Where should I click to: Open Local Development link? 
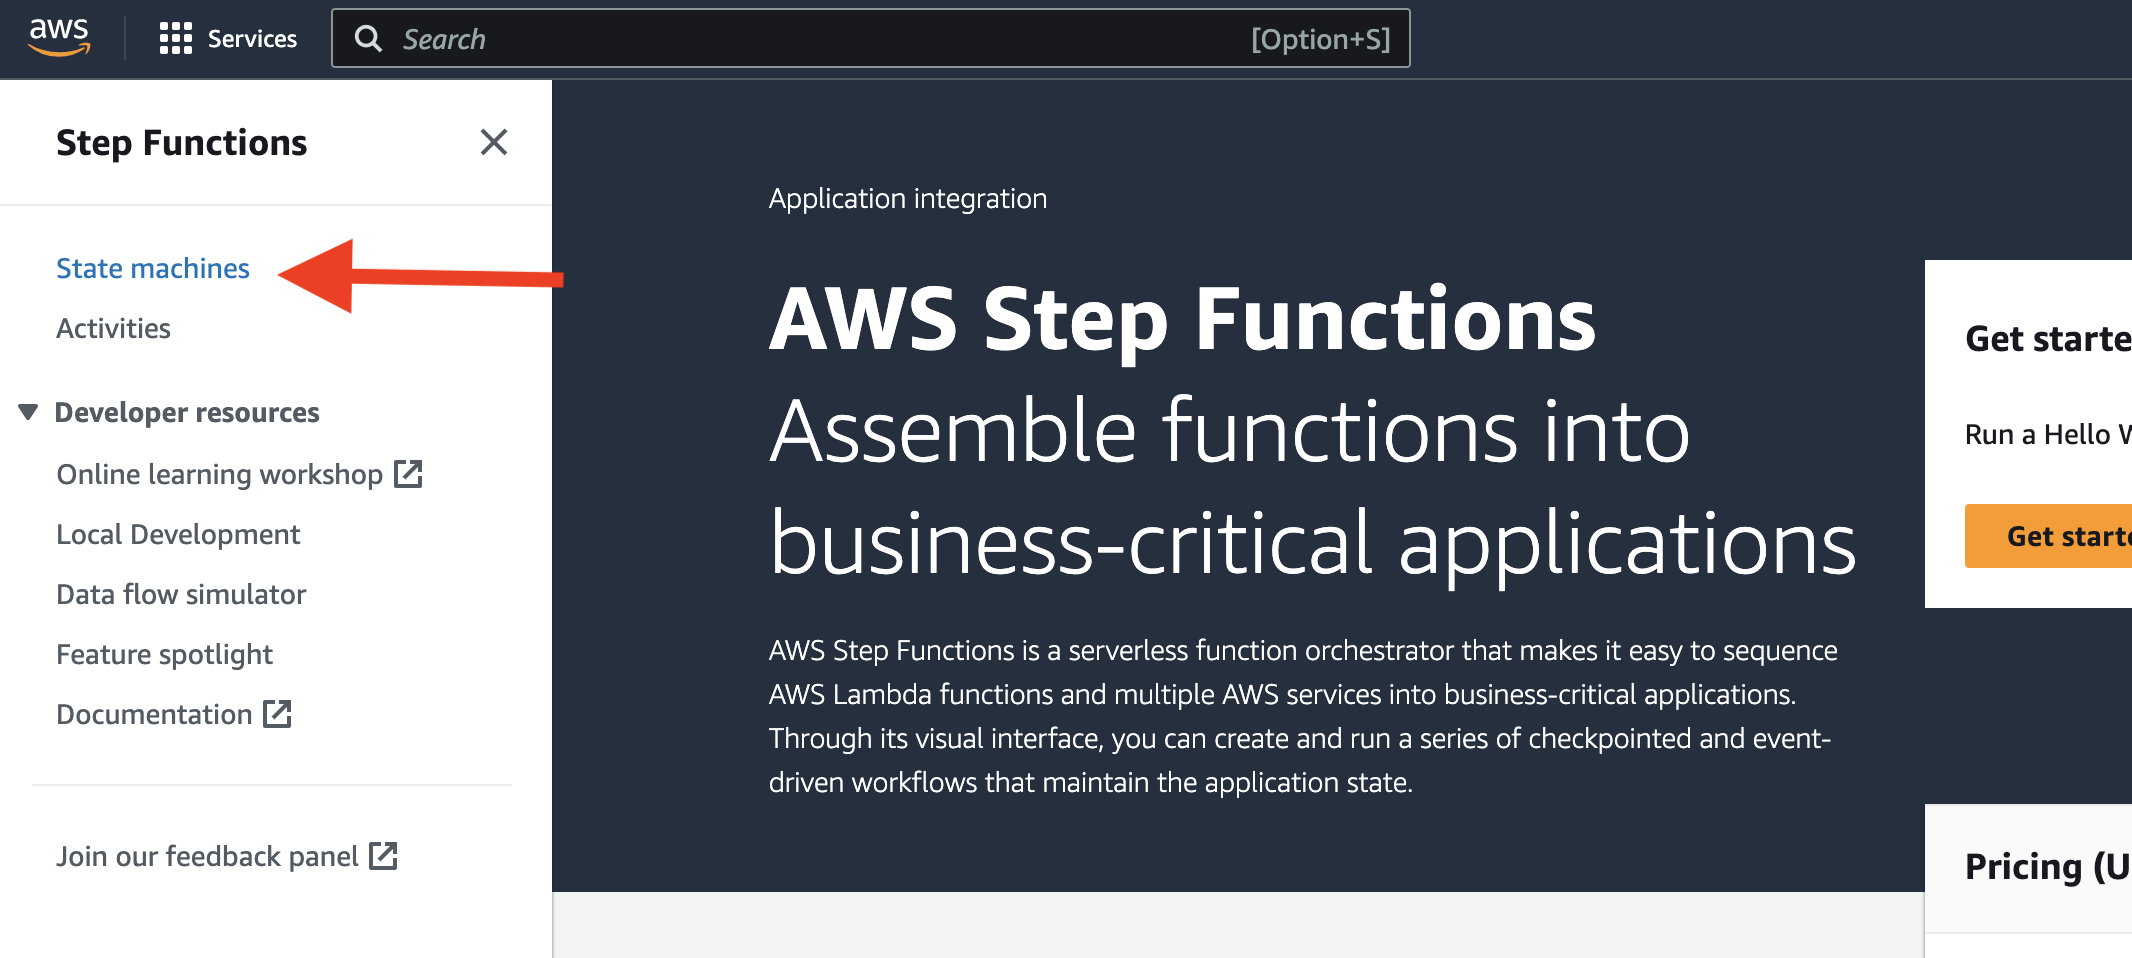point(178,534)
